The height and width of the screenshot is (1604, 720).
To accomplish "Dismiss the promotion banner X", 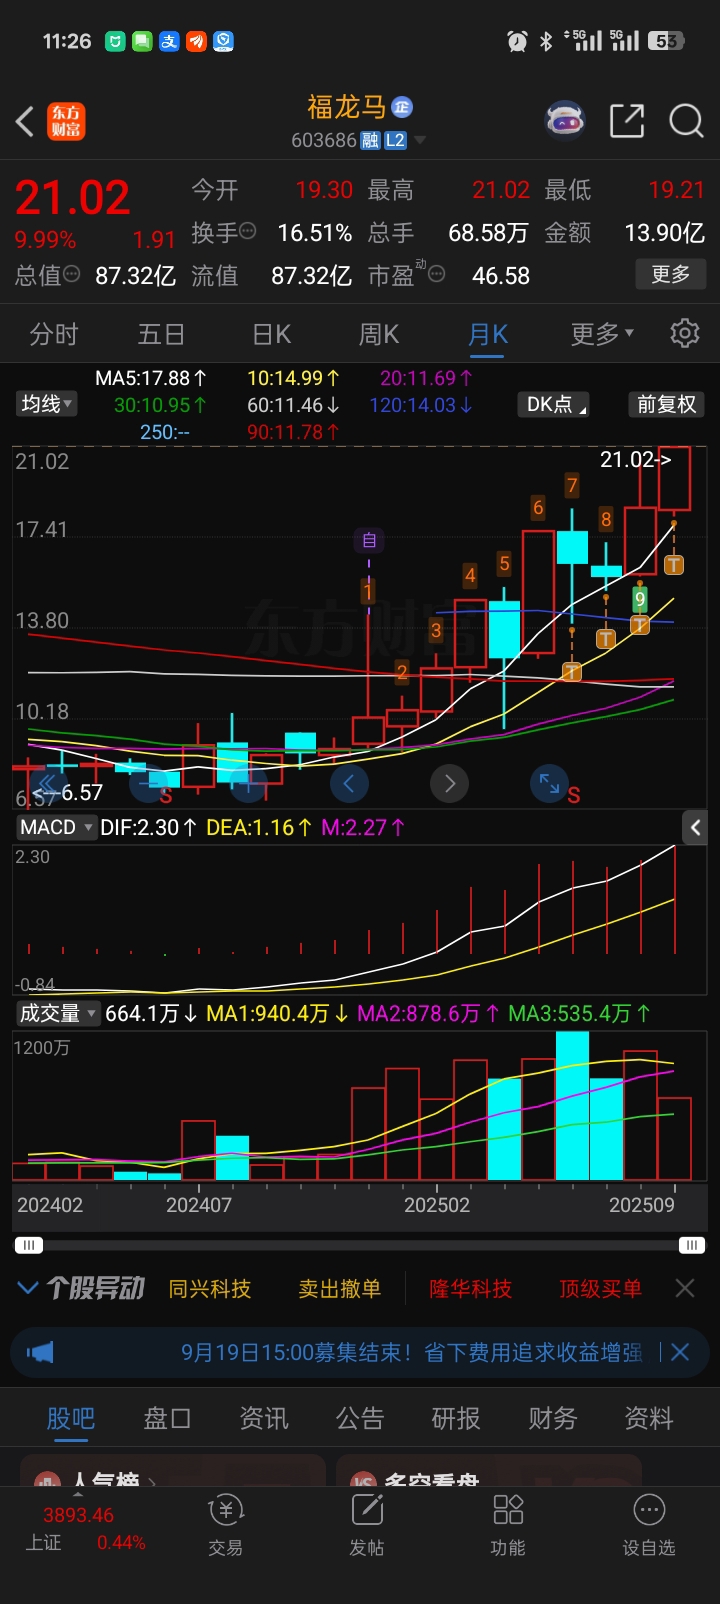I will [680, 1353].
